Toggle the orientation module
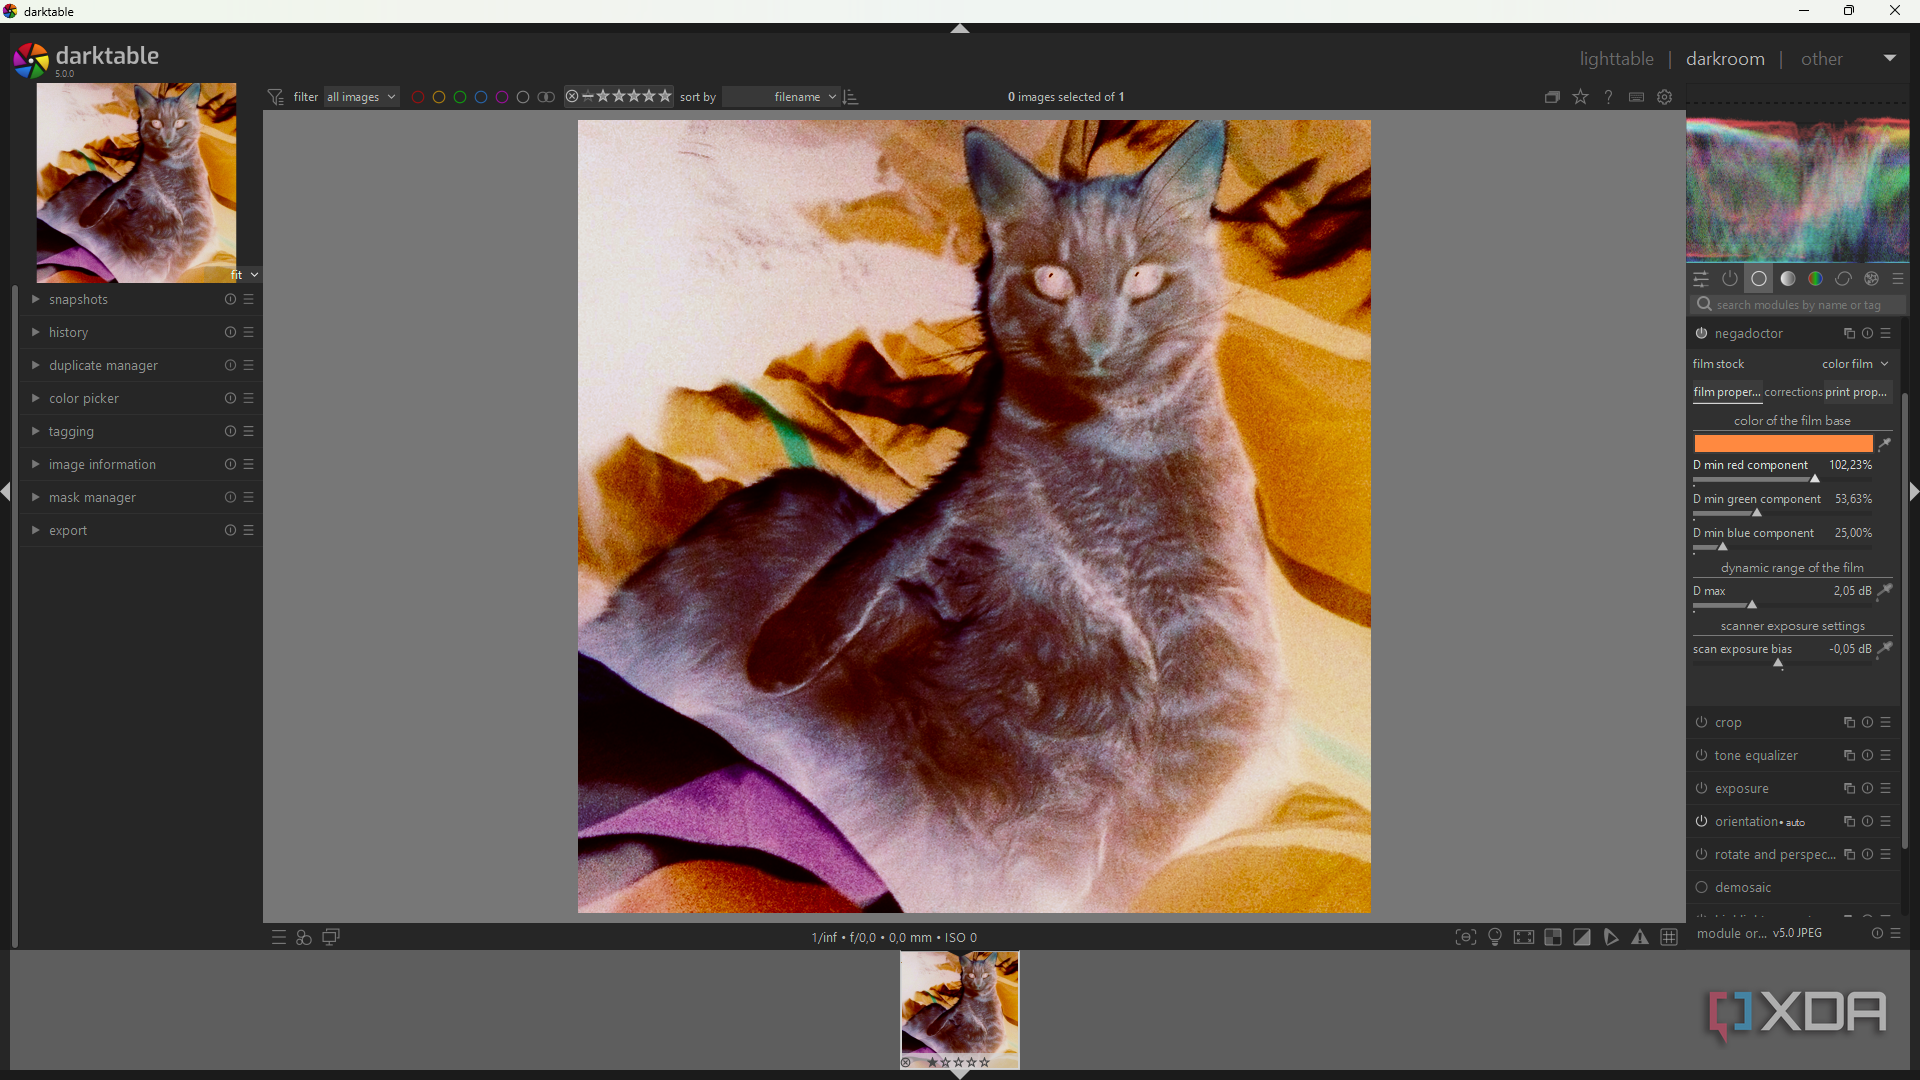The width and height of the screenshot is (1920, 1080). tap(1701, 821)
